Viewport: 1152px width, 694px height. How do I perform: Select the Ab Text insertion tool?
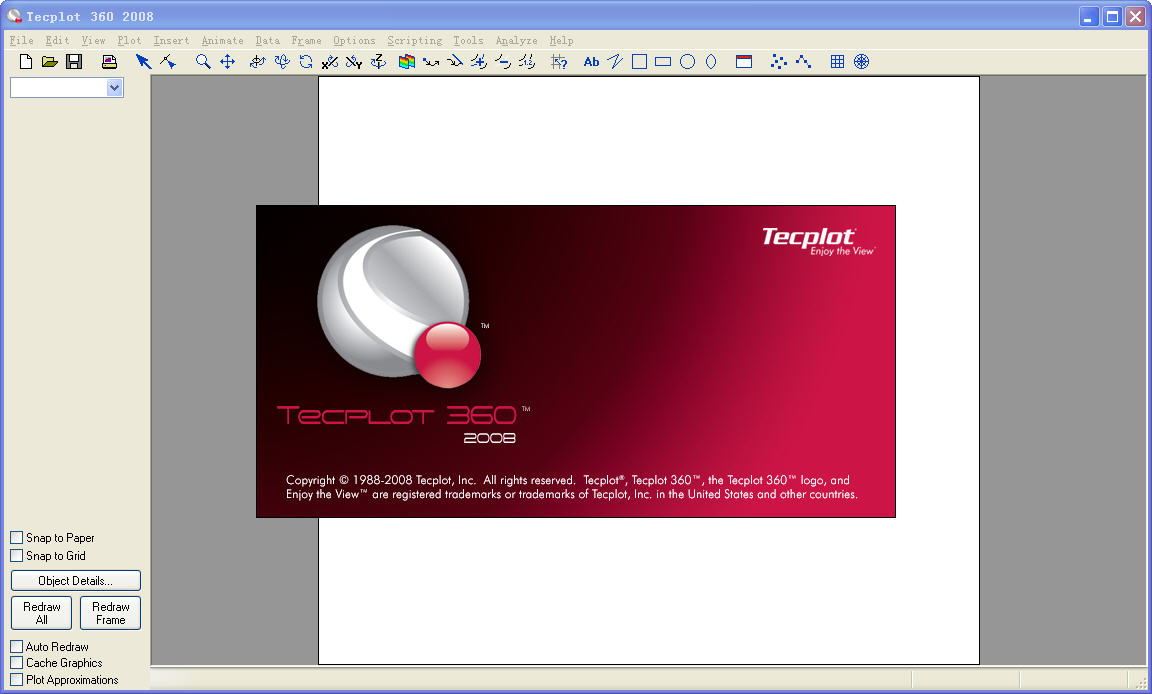coord(591,62)
